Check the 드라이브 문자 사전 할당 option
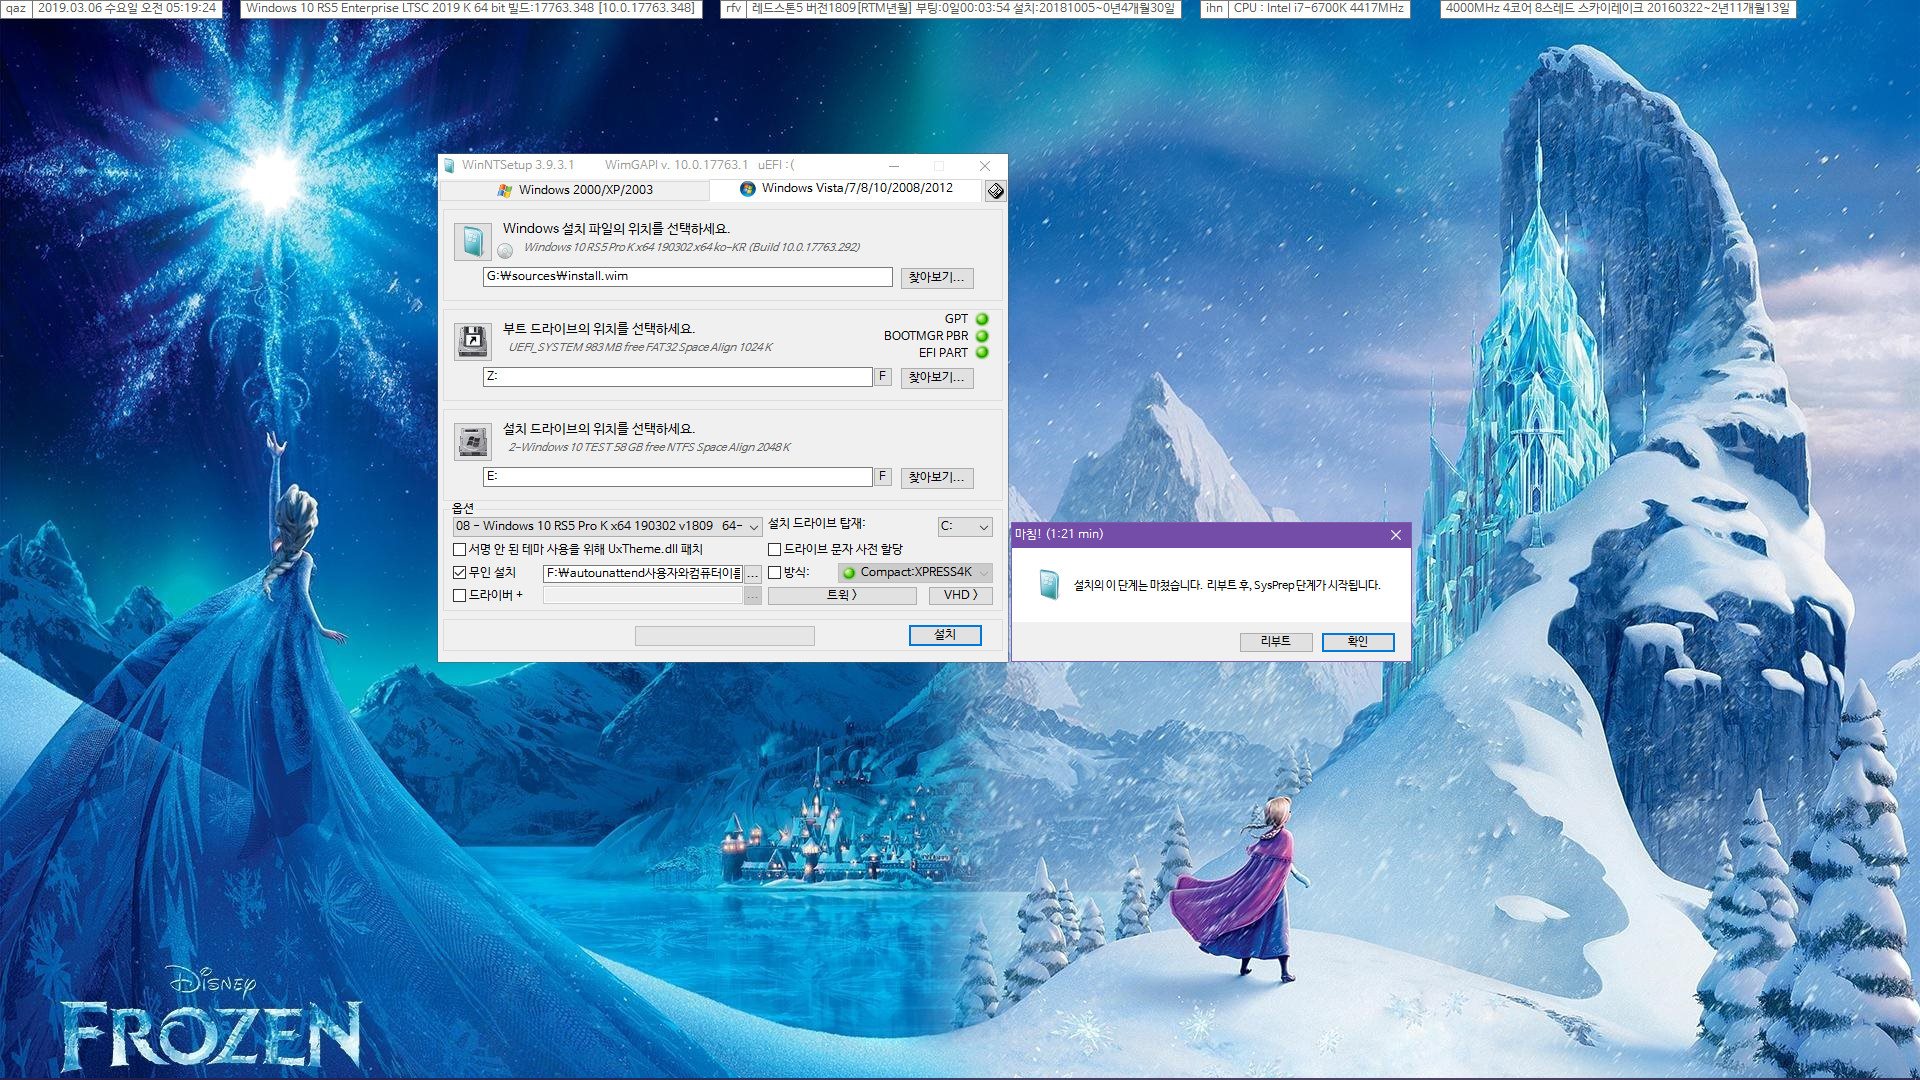Image resolution: width=1920 pixels, height=1080 pixels. [x=774, y=550]
